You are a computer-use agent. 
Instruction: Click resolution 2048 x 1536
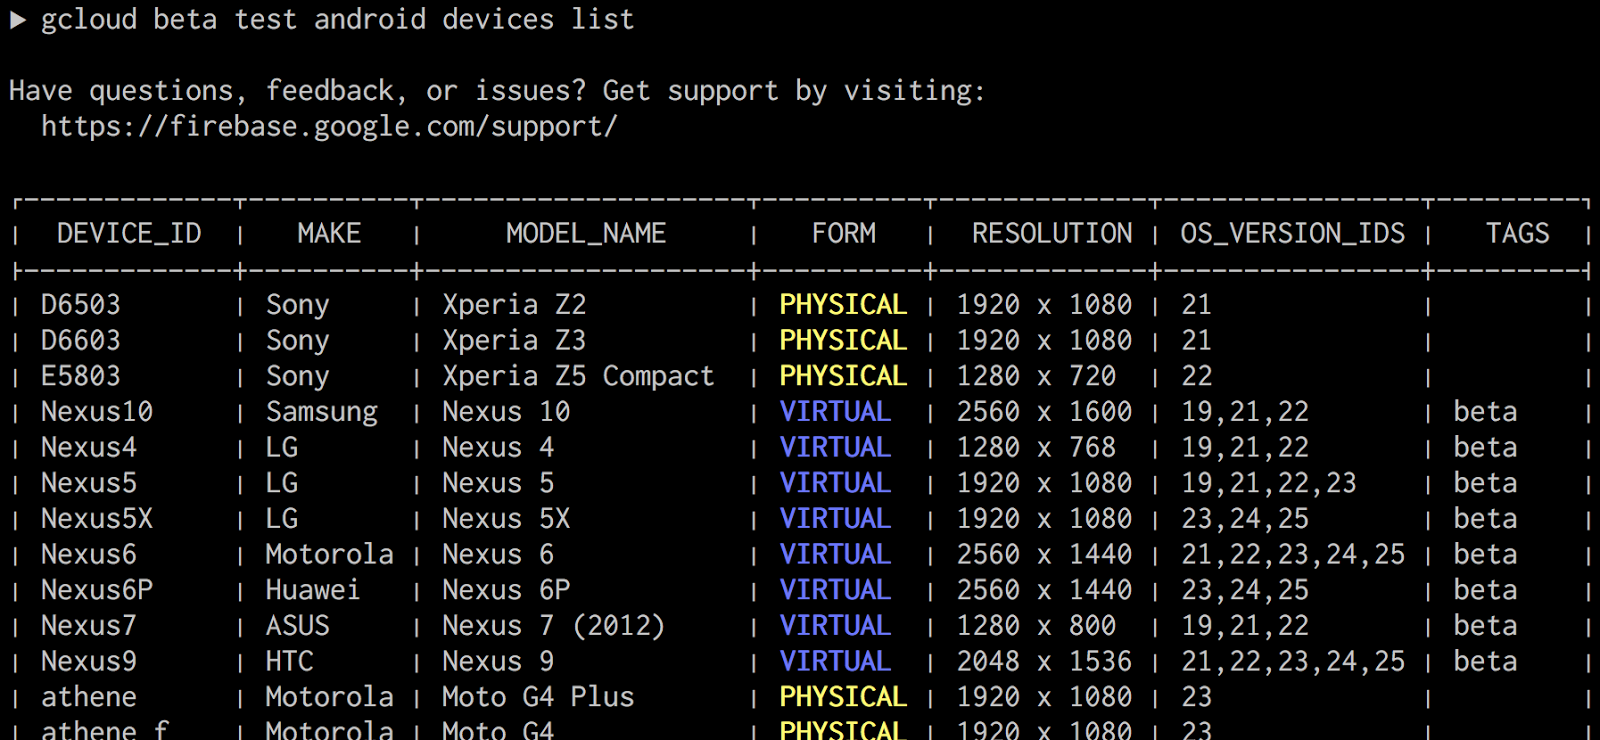(x=1044, y=662)
